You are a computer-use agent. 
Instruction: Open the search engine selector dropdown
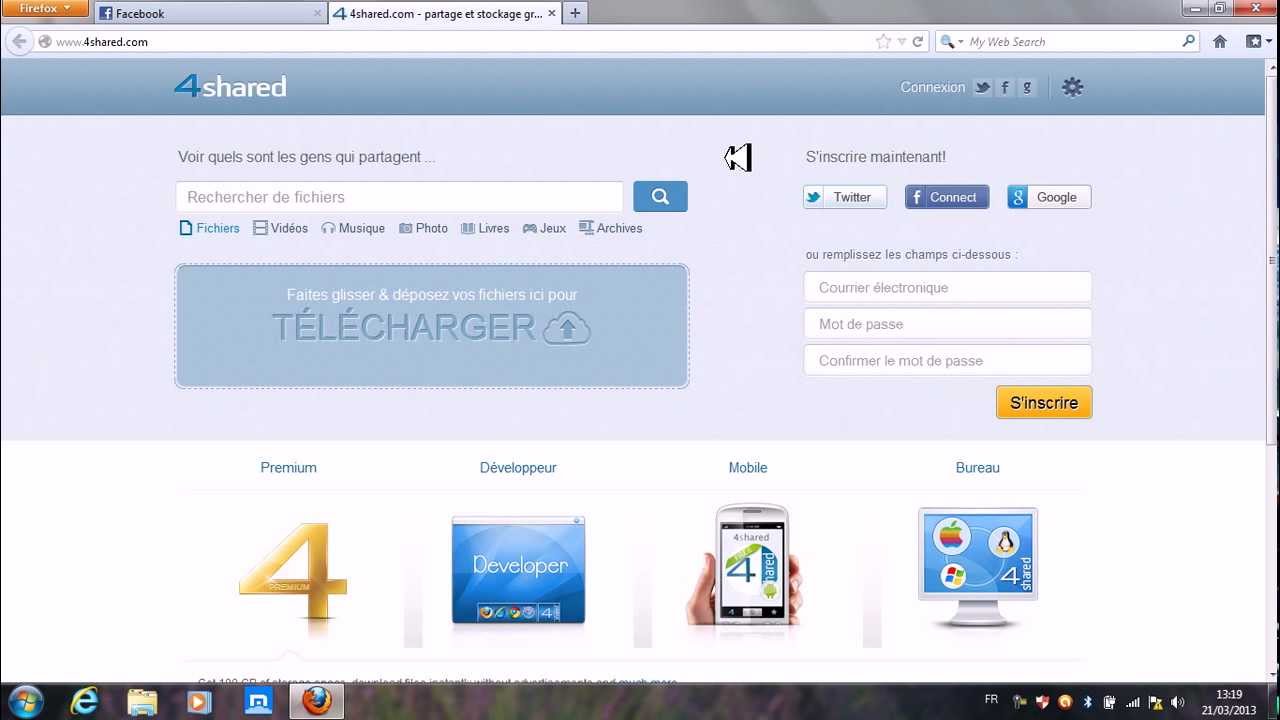(x=951, y=42)
